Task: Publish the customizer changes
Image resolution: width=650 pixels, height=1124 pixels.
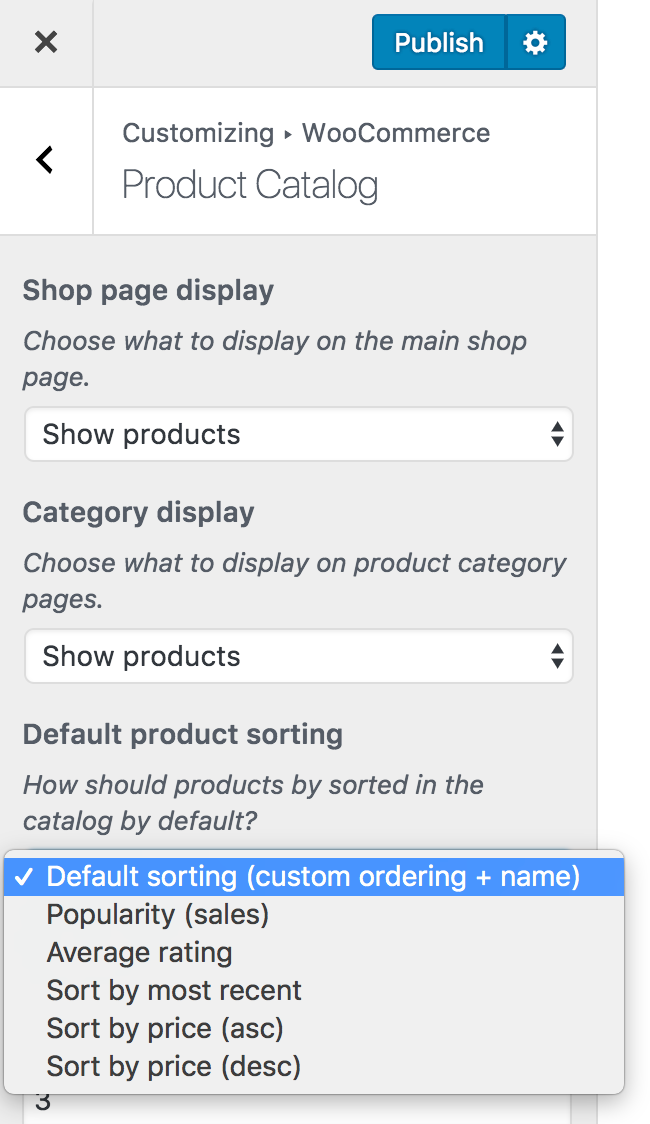Action: click(439, 42)
